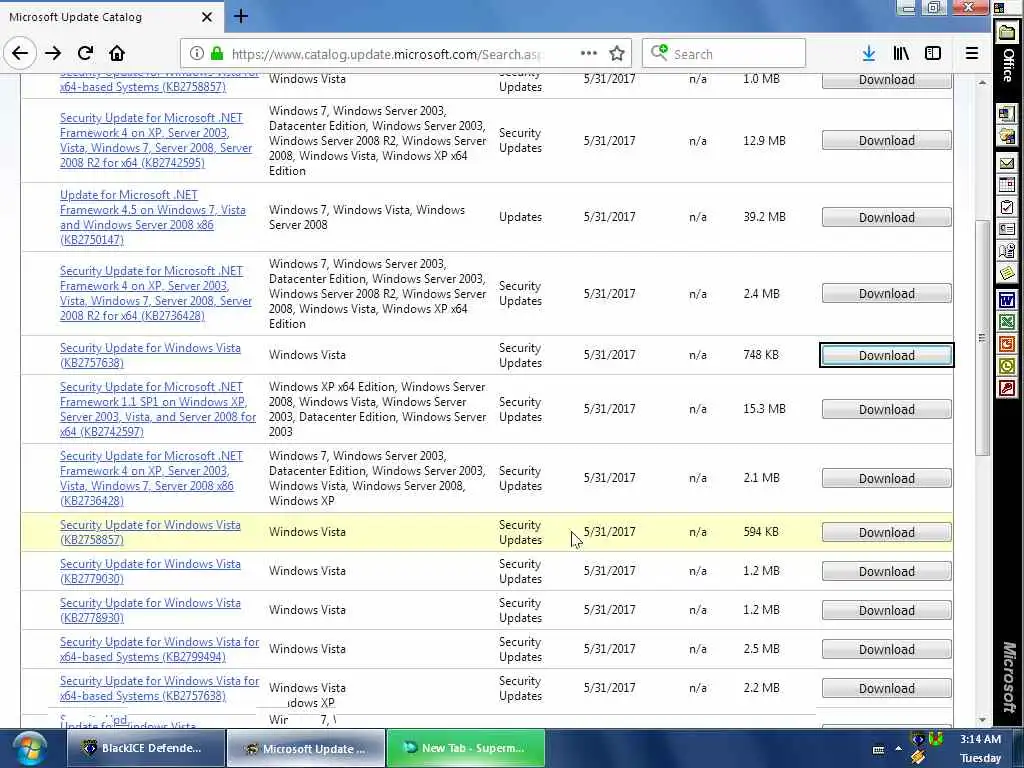This screenshot has height=768, width=1024.
Task: Download the 2.1 MB KB2736428 x86 update
Action: (x=886, y=479)
